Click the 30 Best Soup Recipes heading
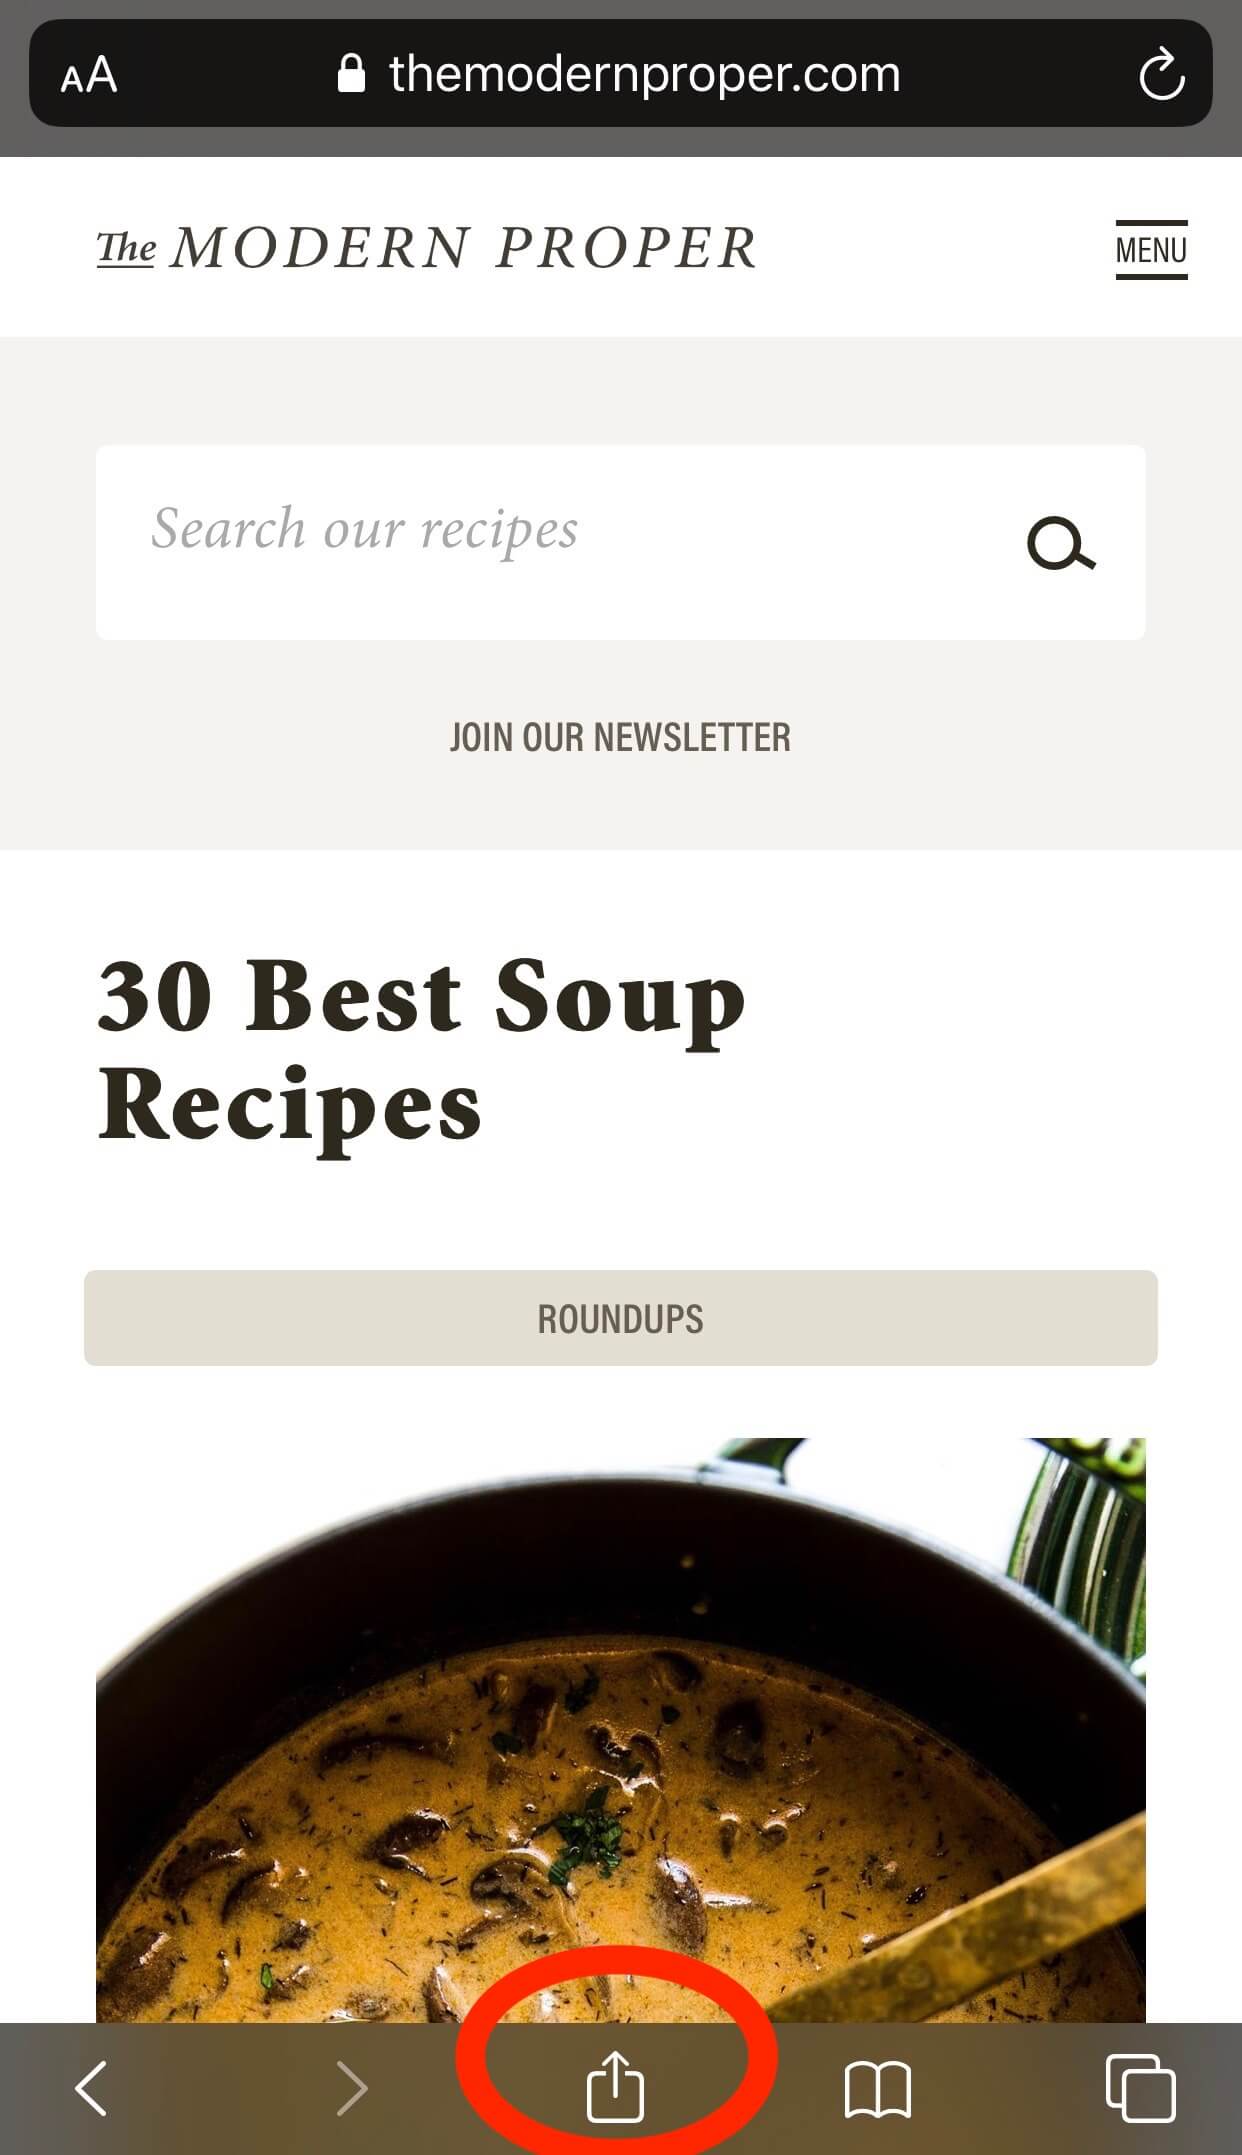Viewport: 1242px width, 2155px height. (x=421, y=1050)
